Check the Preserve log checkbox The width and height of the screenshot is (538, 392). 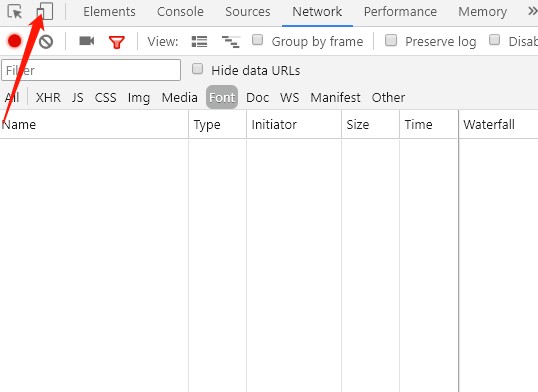(391, 40)
